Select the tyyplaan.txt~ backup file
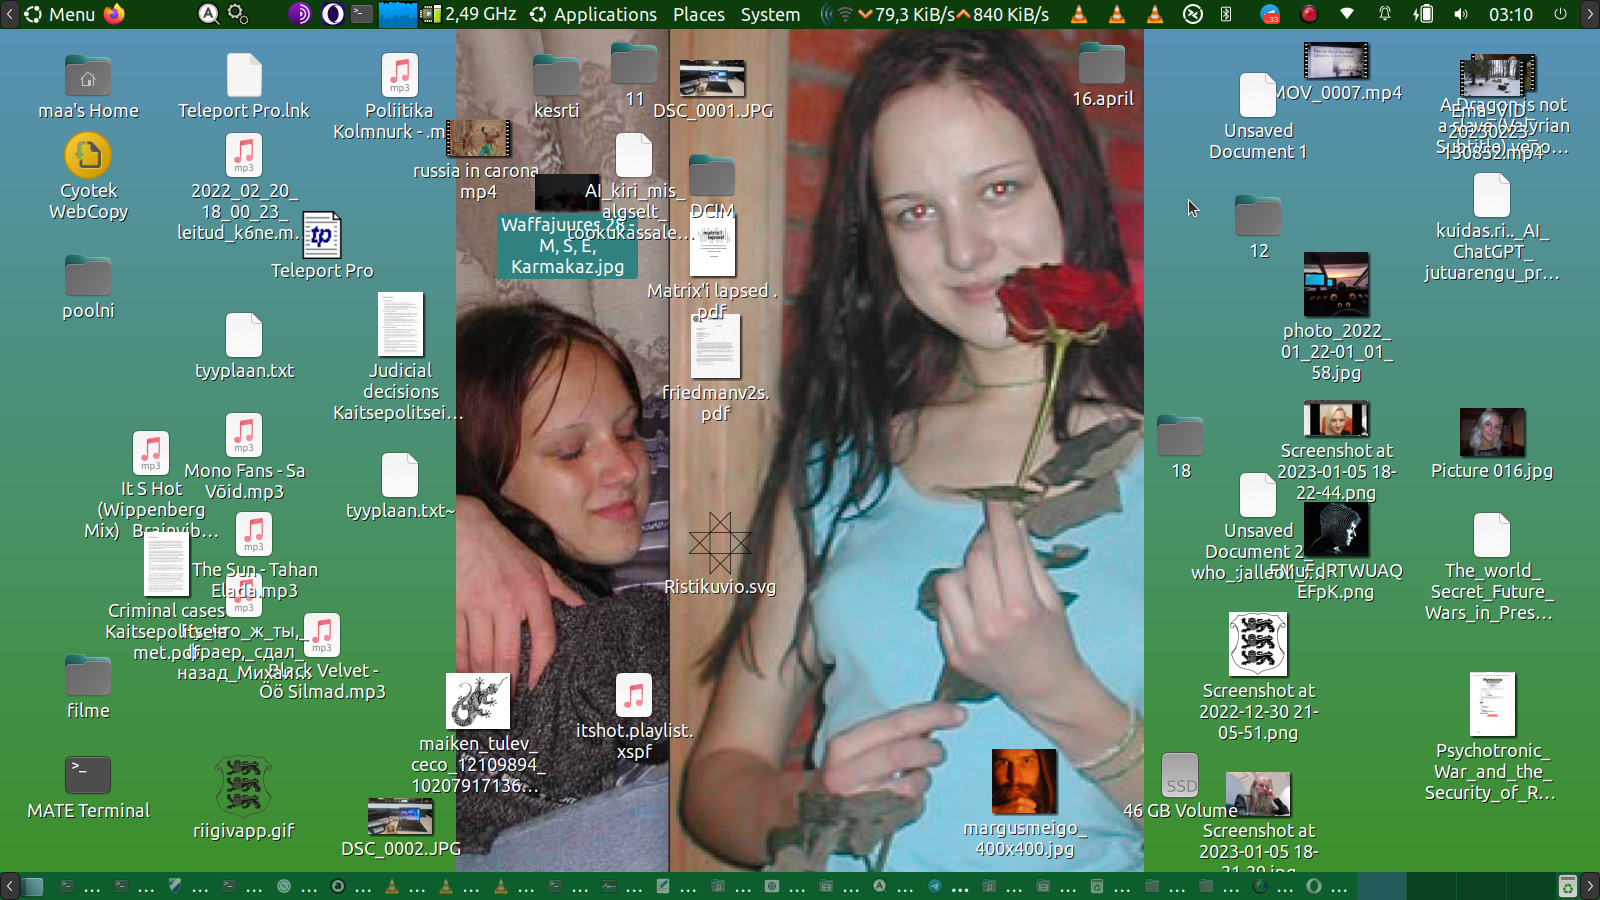Viewport: 1600px width, 900px height. click(400, 487)
